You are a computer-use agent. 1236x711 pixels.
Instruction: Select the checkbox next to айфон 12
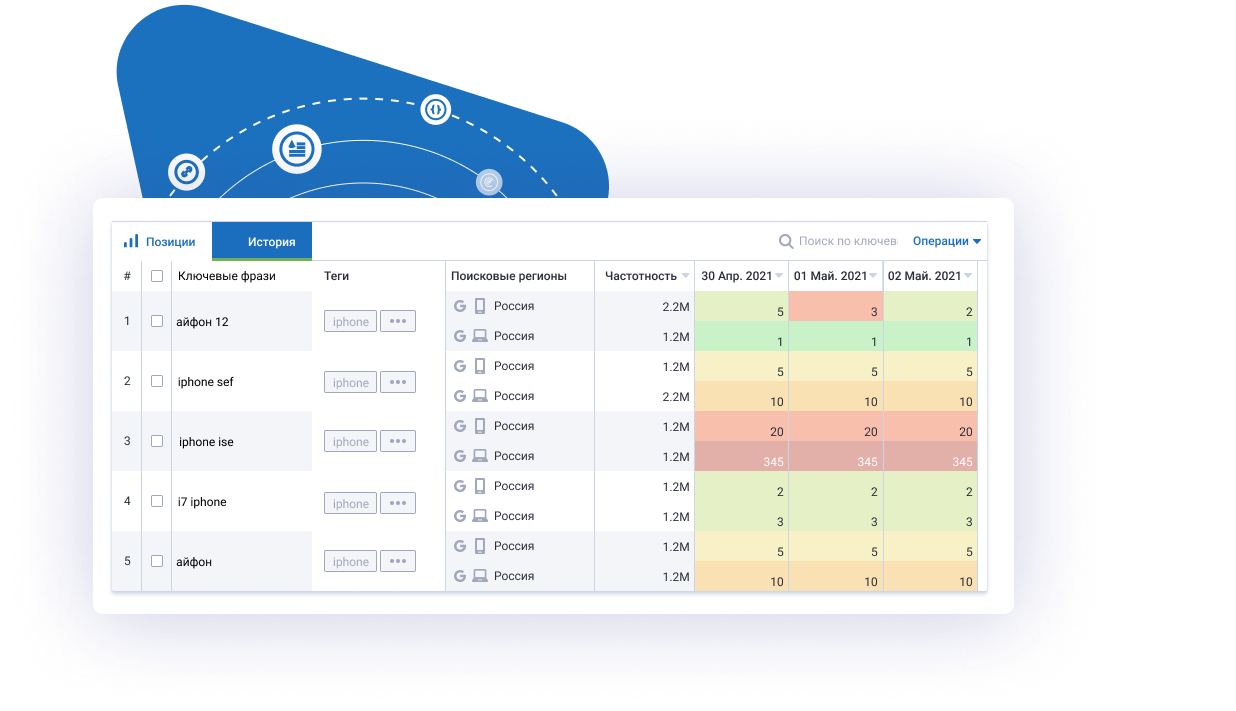tap(156, 321)
